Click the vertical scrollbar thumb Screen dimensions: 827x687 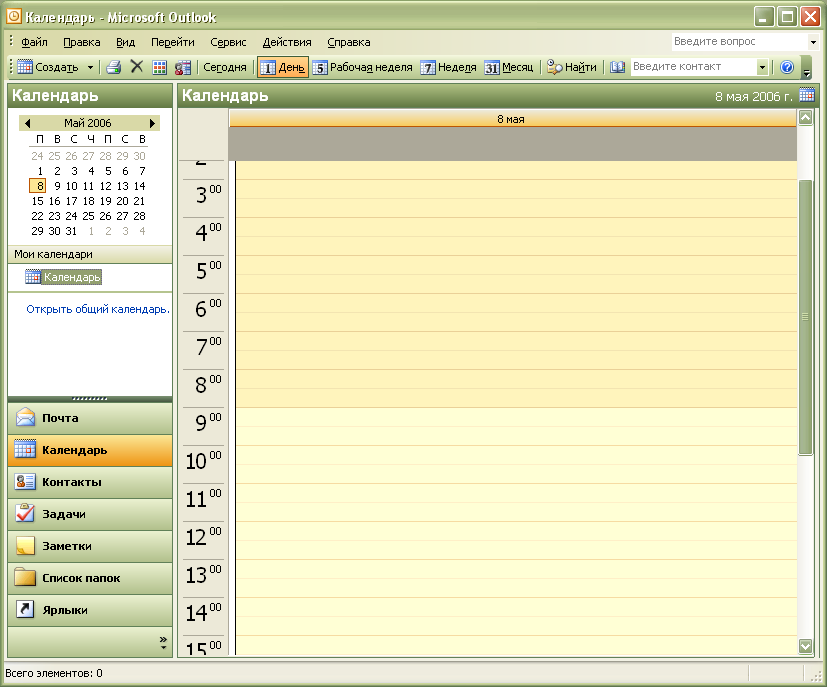pos(805,317)
